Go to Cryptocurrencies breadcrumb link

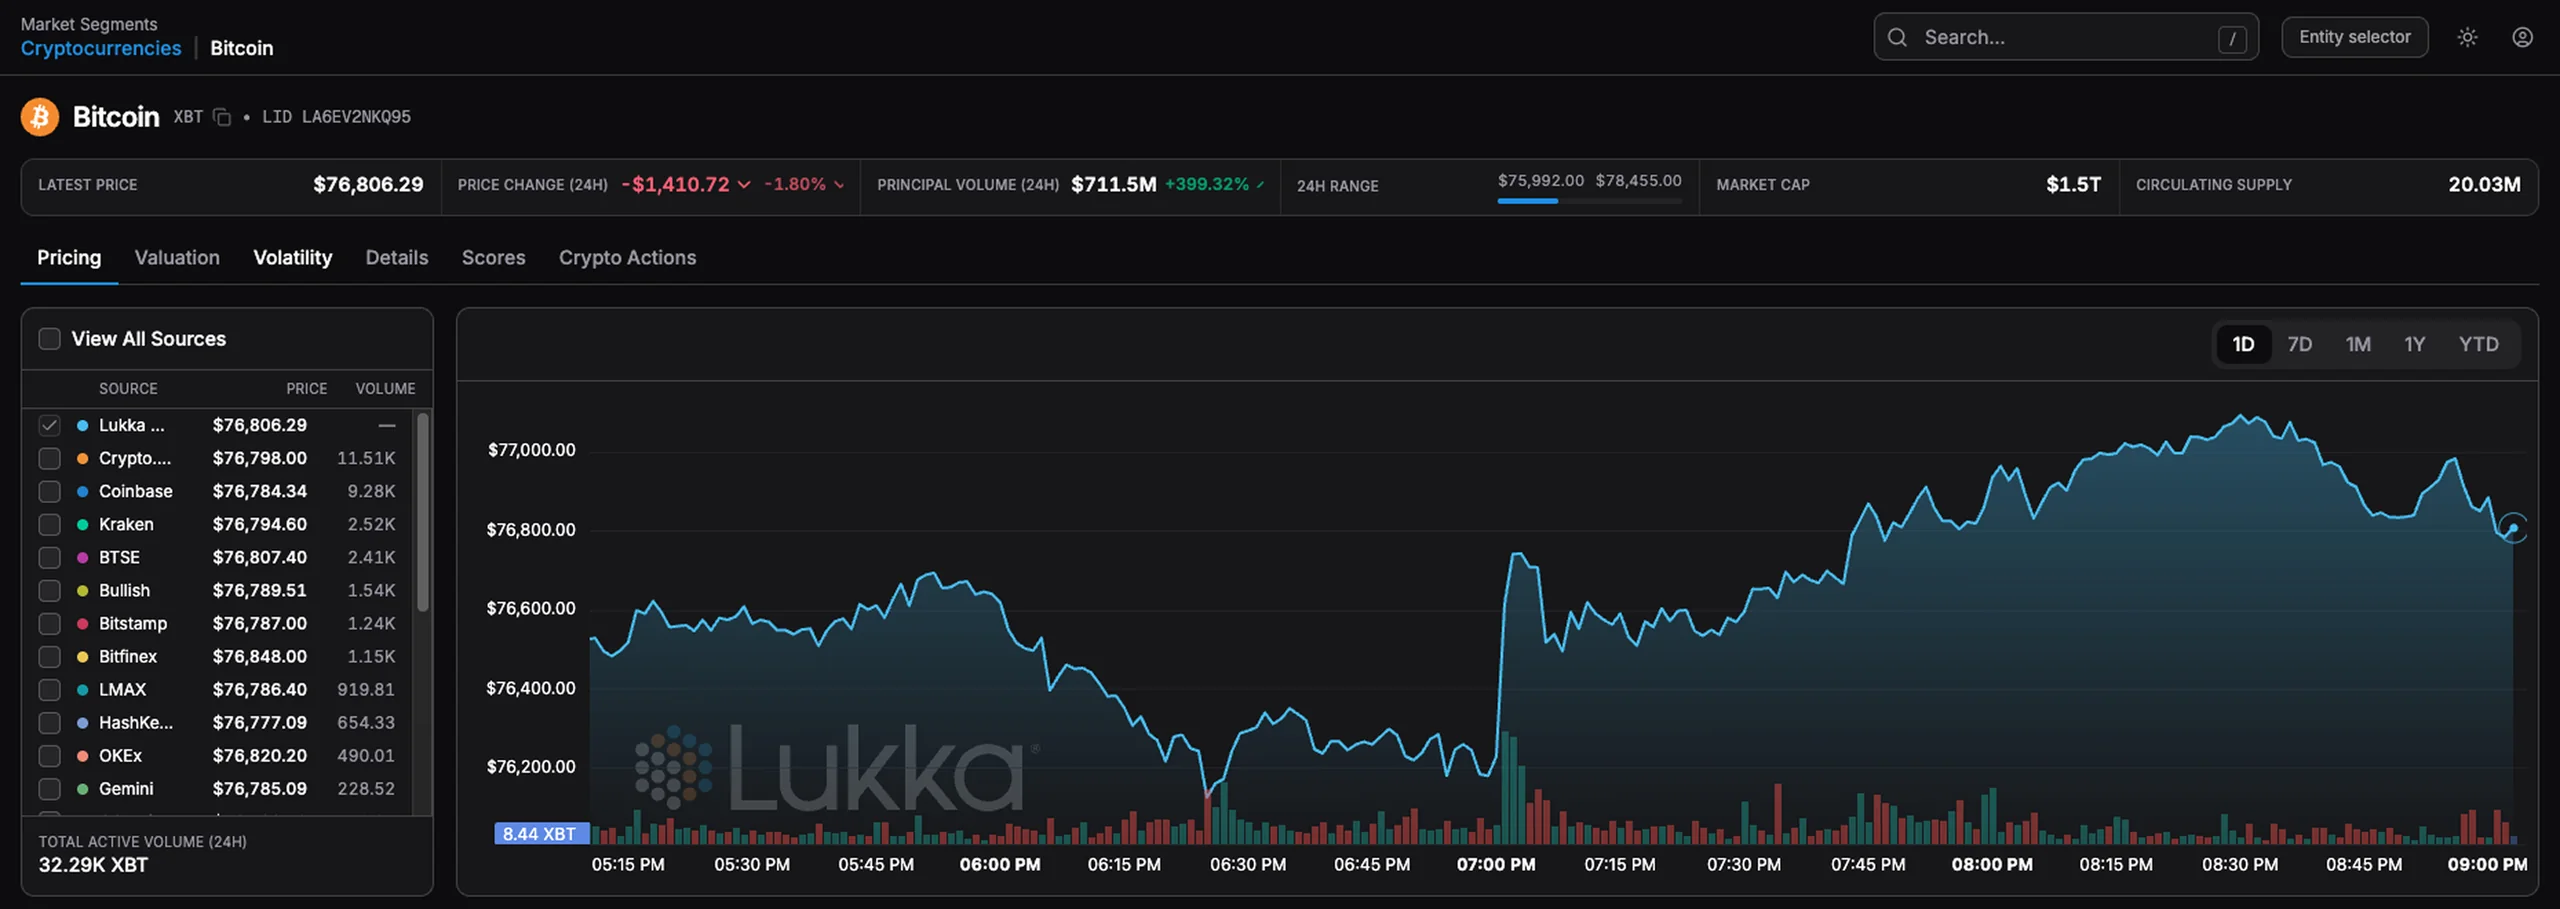[x=101, y=48]
